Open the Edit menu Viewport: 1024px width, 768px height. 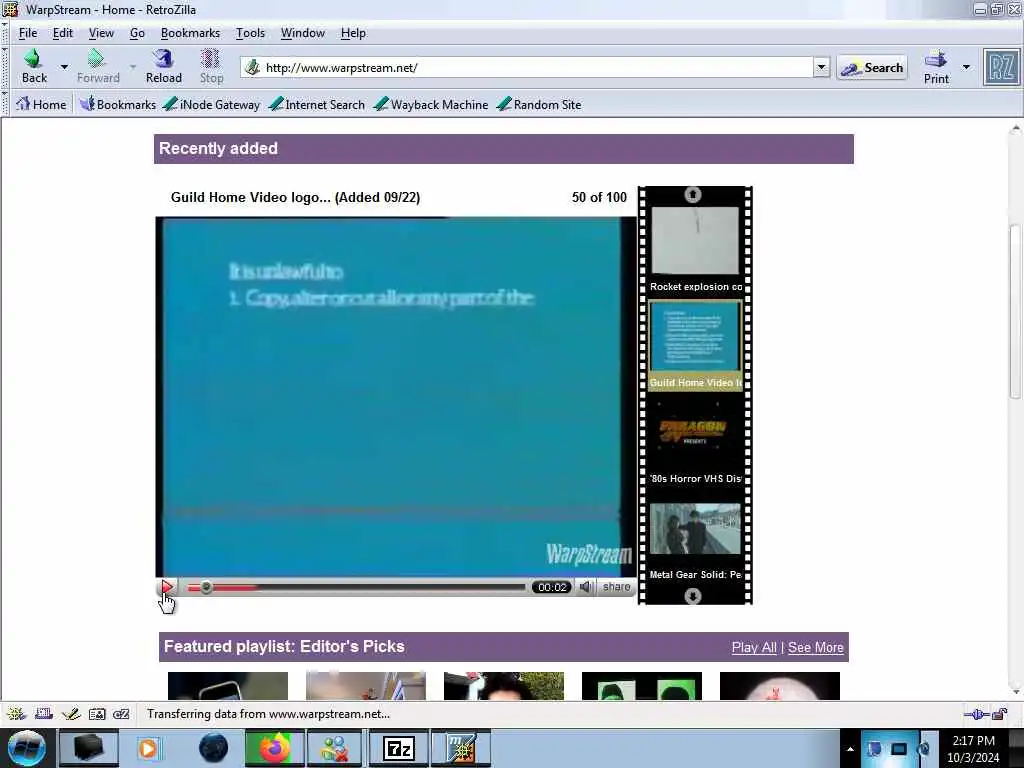pos(63,33)
